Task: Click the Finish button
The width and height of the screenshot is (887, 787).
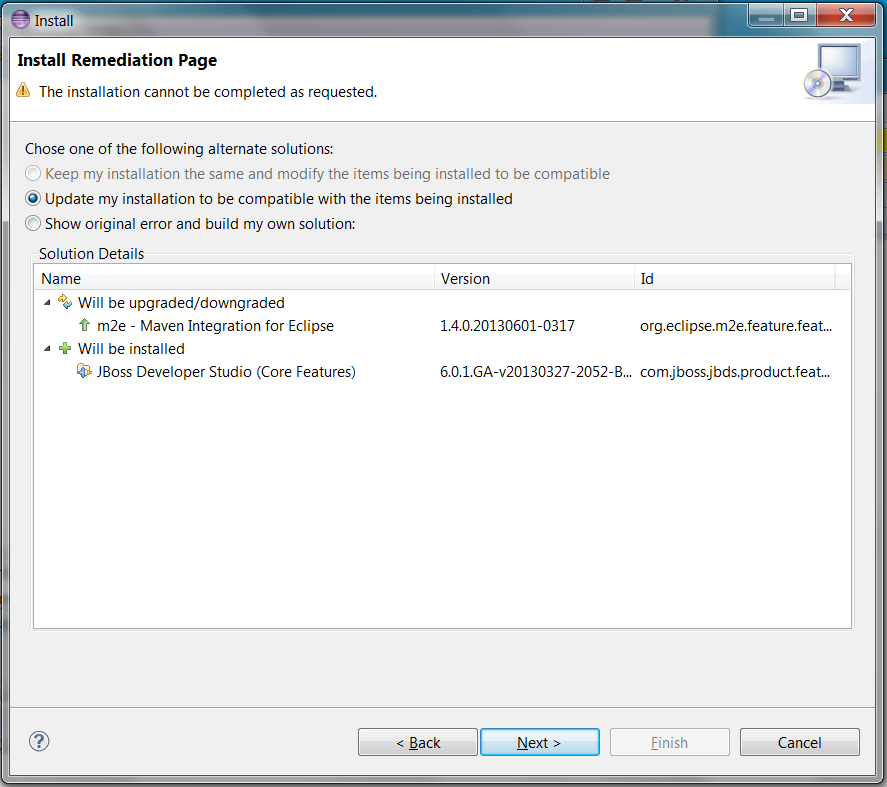Action: pos(670,742)
